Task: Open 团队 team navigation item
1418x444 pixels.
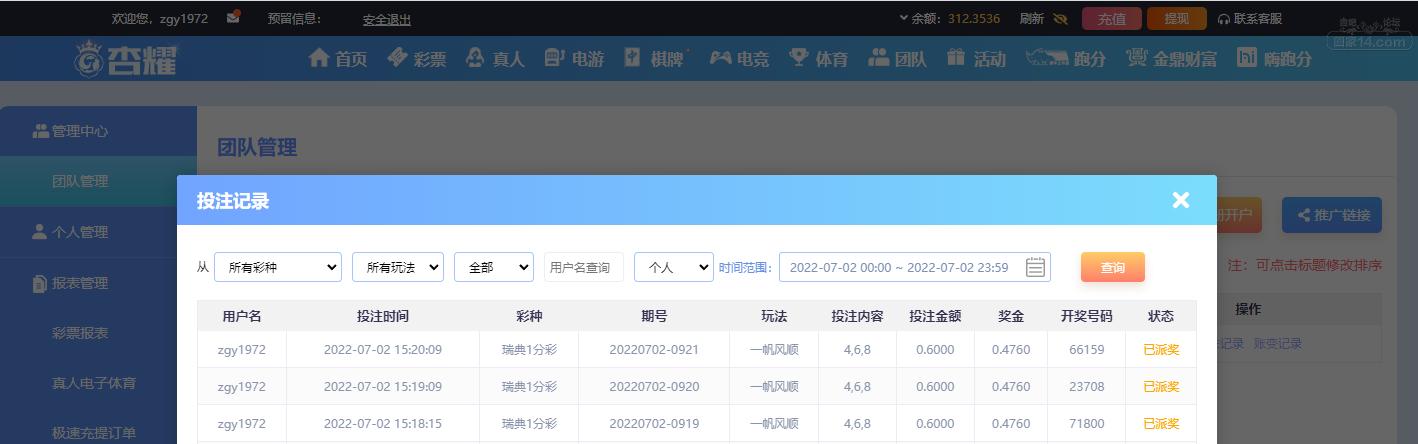Action: tap(897, 59)
